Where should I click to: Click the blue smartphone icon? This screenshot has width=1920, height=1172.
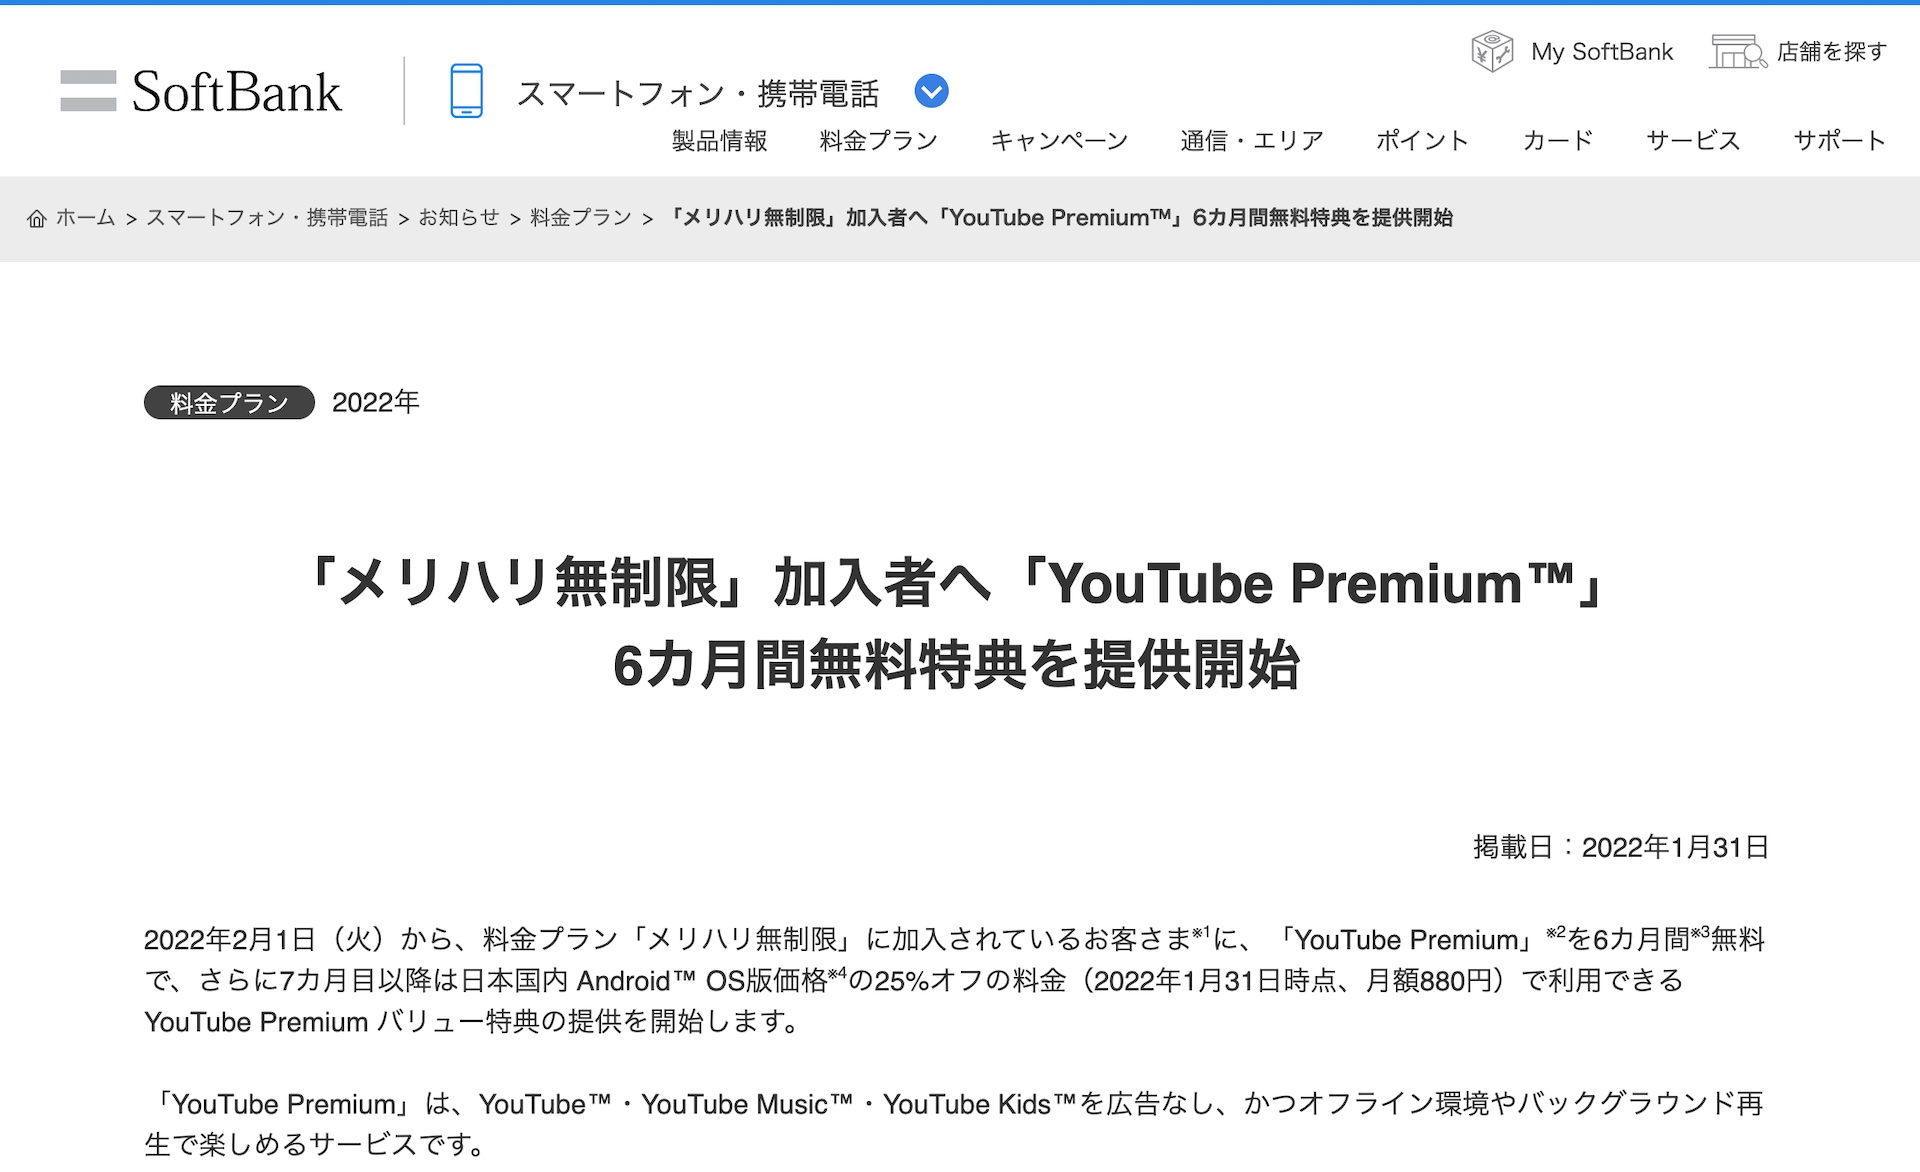466,91
